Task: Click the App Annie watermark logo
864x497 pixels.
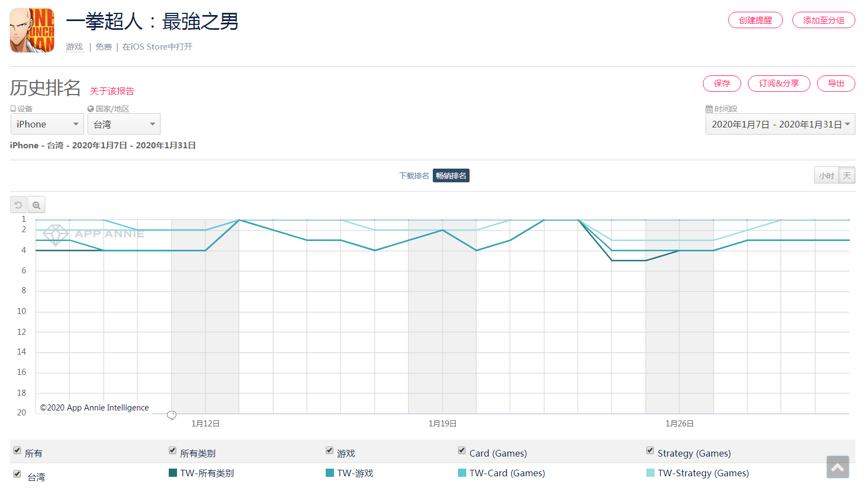Action: (56, 233)
